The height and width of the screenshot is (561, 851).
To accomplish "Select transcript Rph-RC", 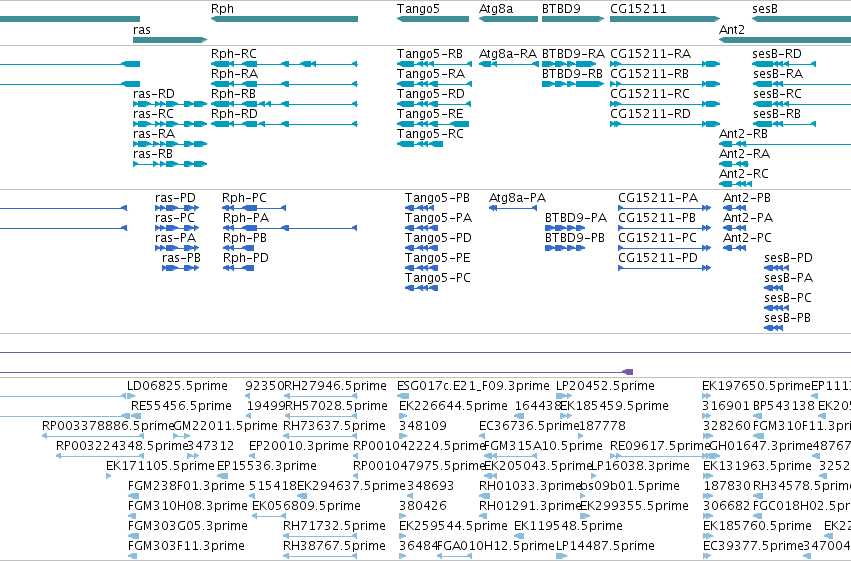I will 284,64.
